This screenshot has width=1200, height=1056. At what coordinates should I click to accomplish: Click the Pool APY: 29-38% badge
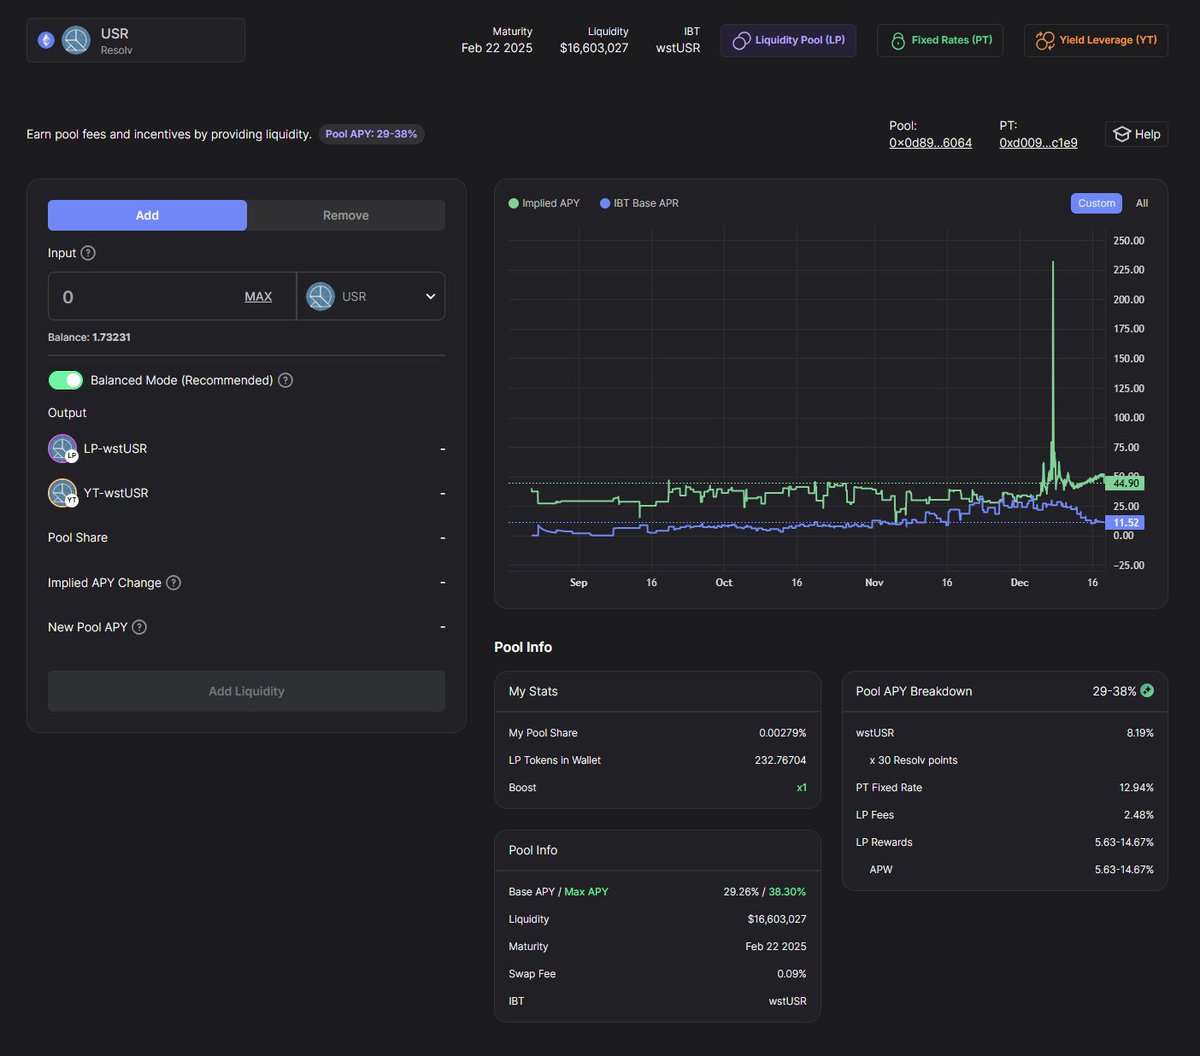point(371,134)
